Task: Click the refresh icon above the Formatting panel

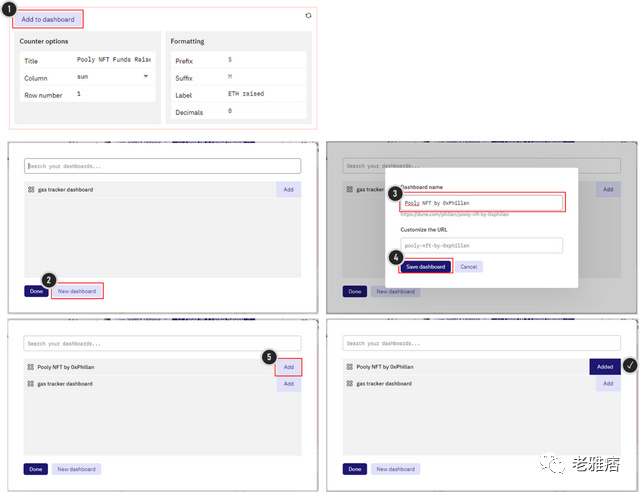Action: [308, 16]
